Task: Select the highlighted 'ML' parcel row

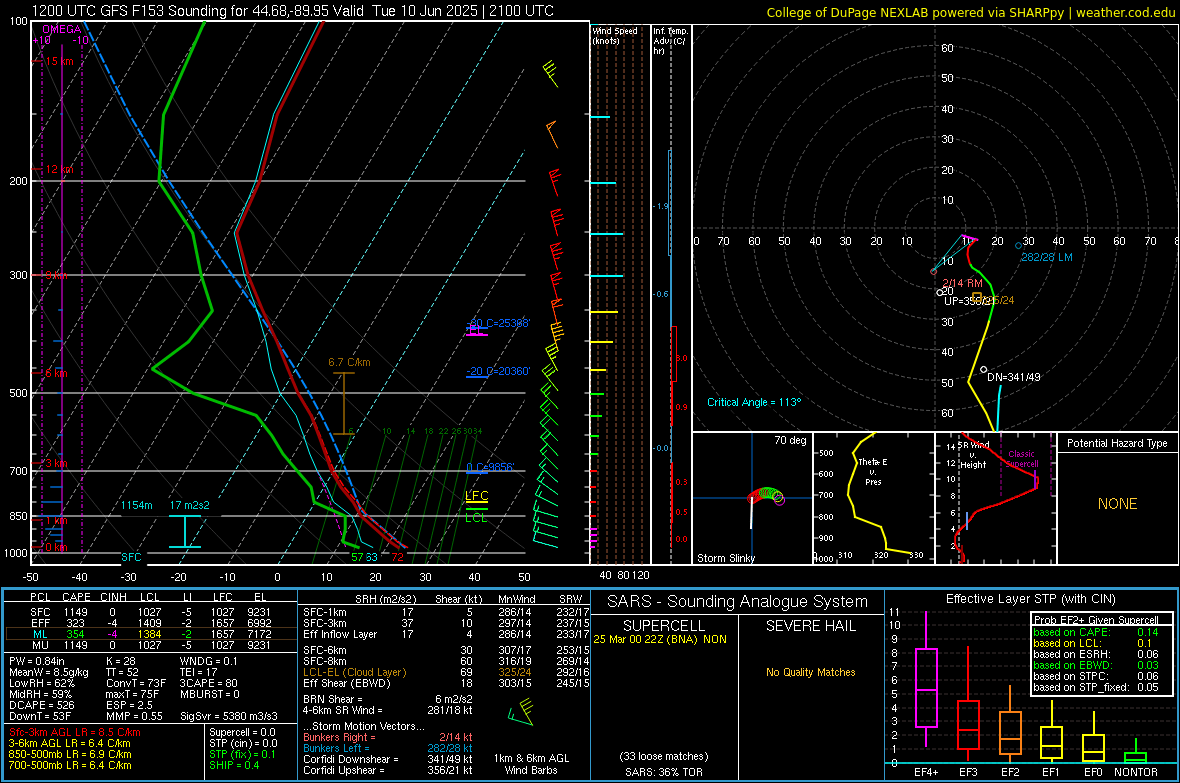Action: click(x=150, y=634)
